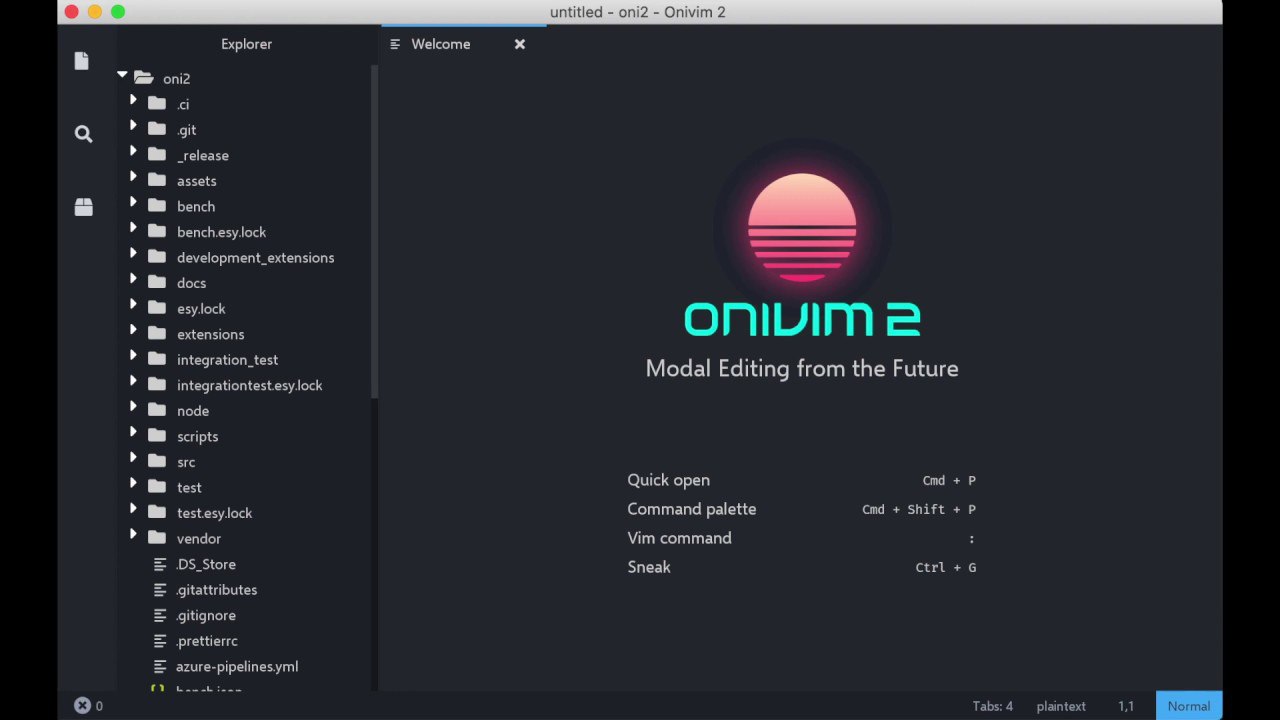Select the assets folder name

tap(197, 181)
